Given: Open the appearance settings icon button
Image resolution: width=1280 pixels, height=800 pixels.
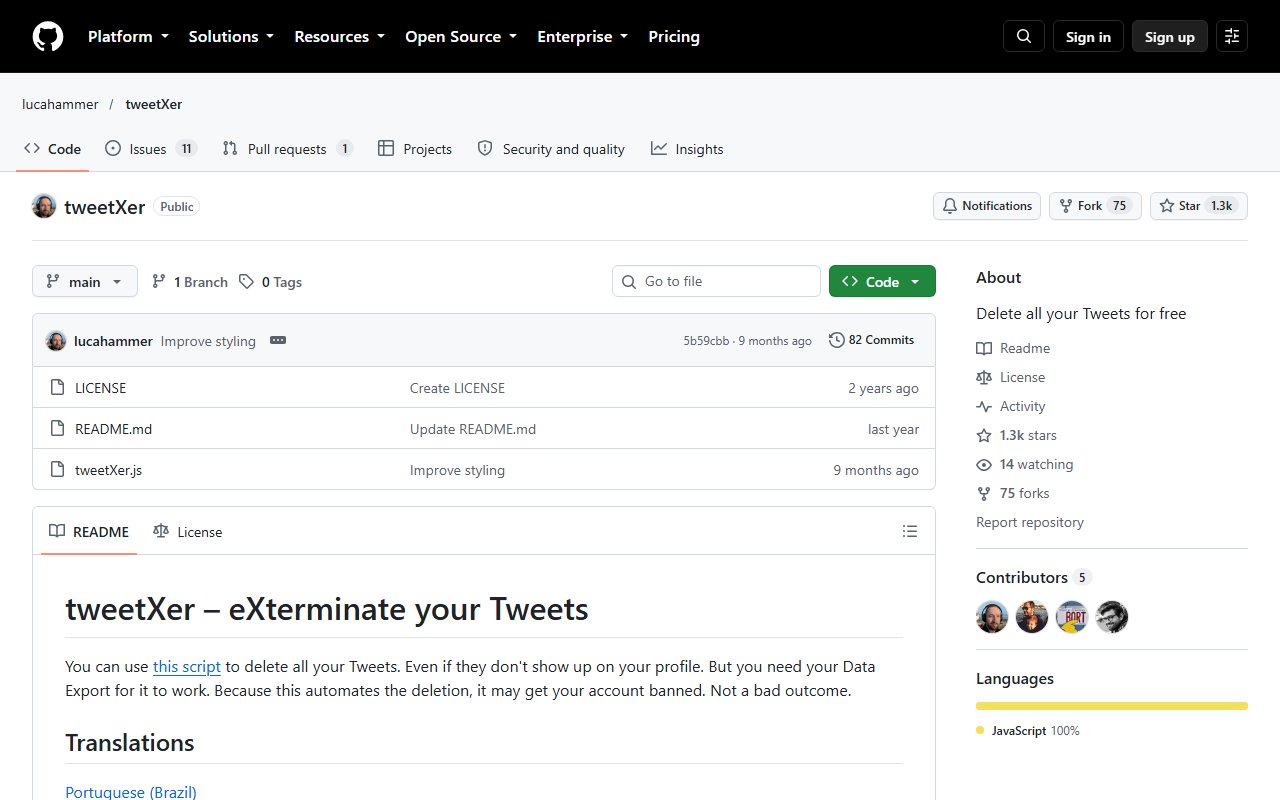Looking at the screenshot, I should pos(1232,37).
